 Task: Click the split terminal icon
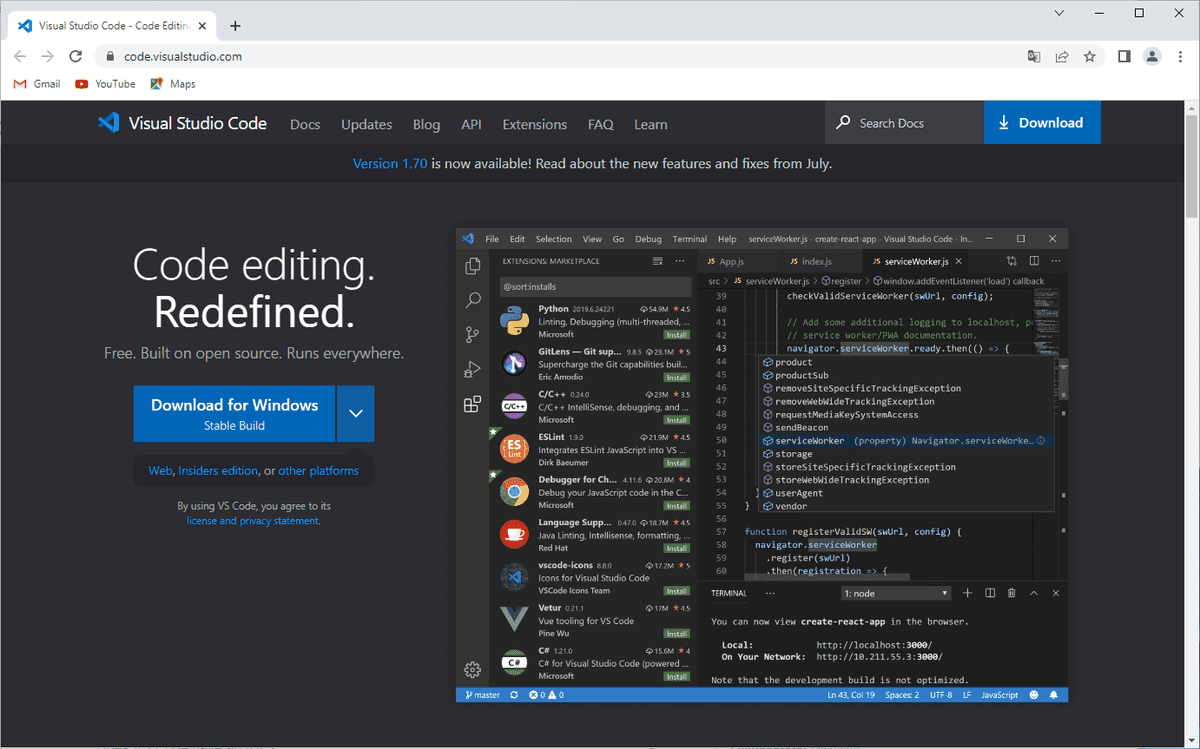990,593
